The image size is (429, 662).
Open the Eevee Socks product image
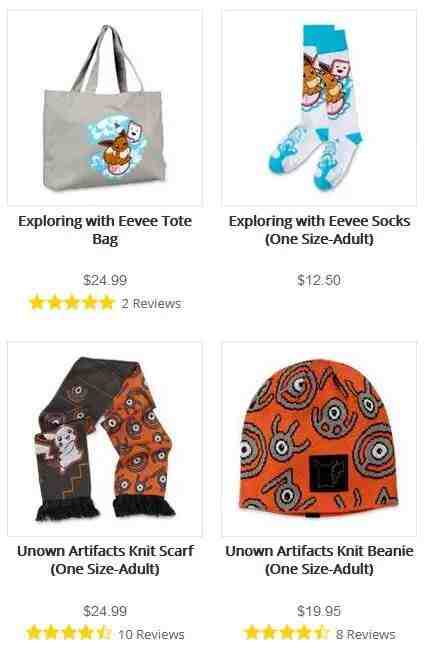coord(319,108)
